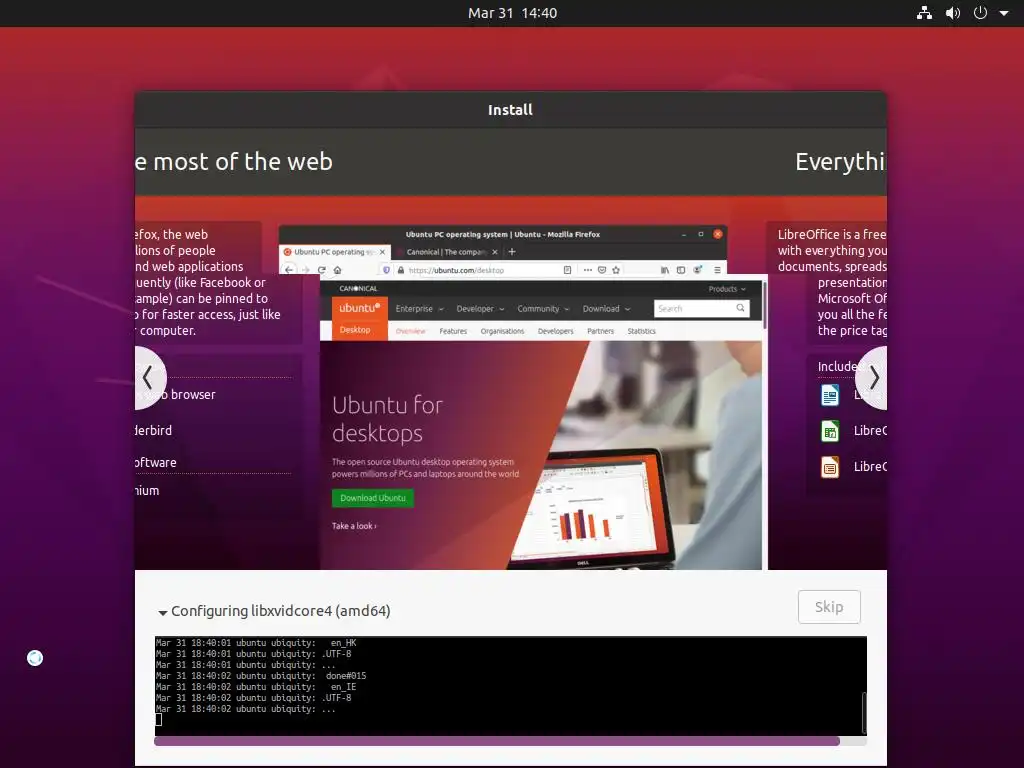Expand the system menu dropdown arrow

(x=1004, y=13)
